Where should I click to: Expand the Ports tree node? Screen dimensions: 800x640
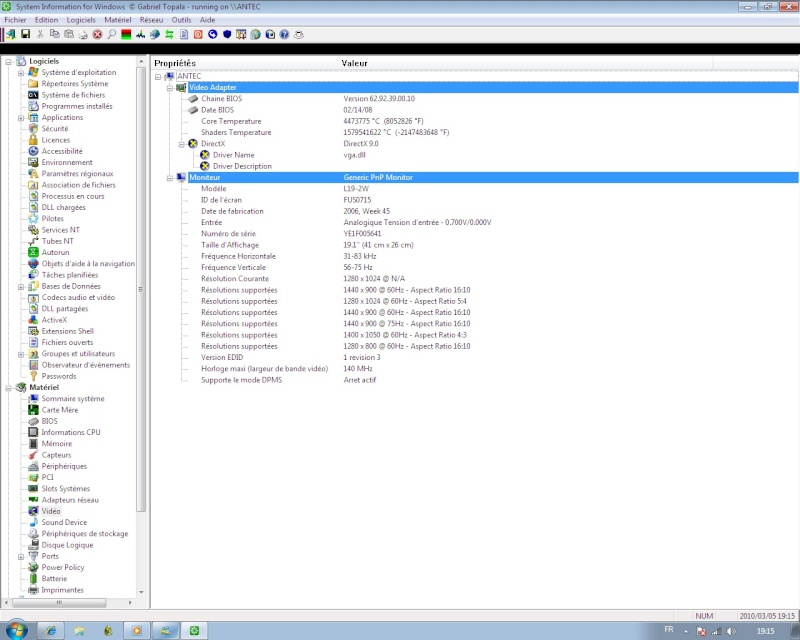21,557
